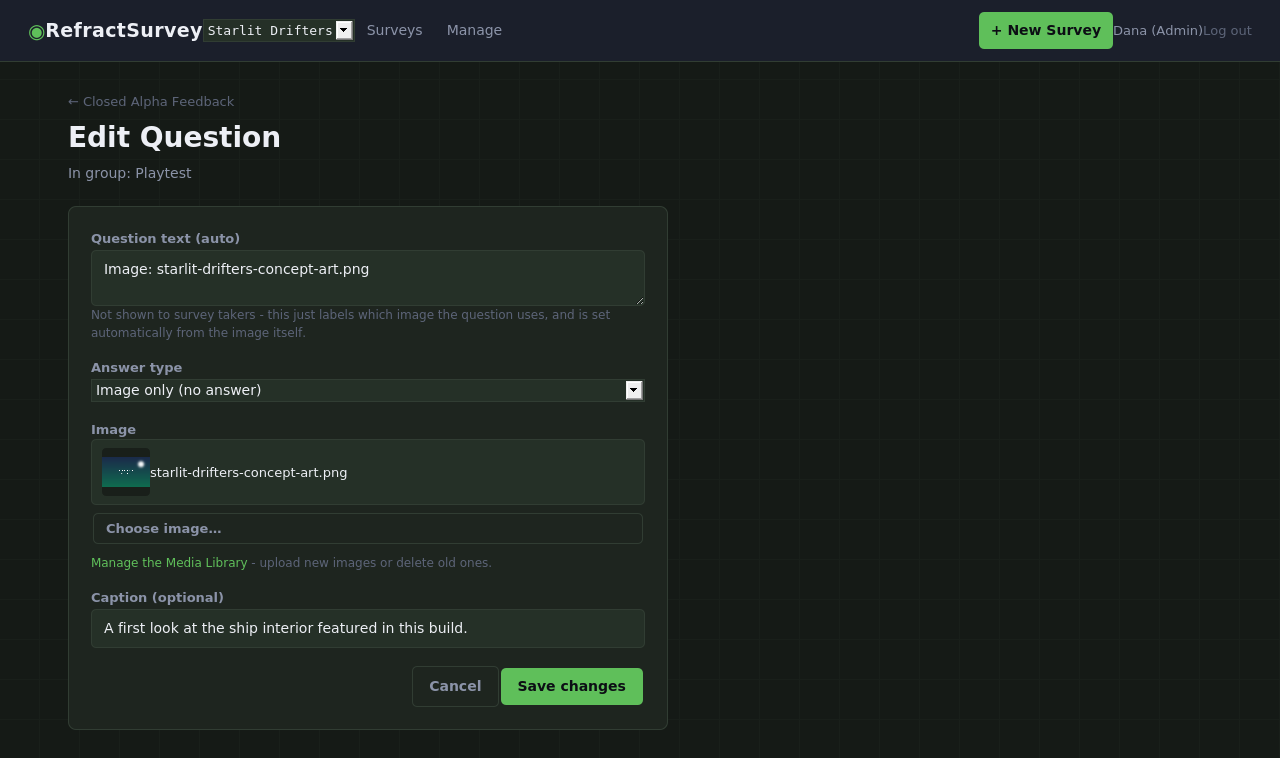Edit the Caption input field
Viewport: 1280px width, 758px height.
[368, 628]
